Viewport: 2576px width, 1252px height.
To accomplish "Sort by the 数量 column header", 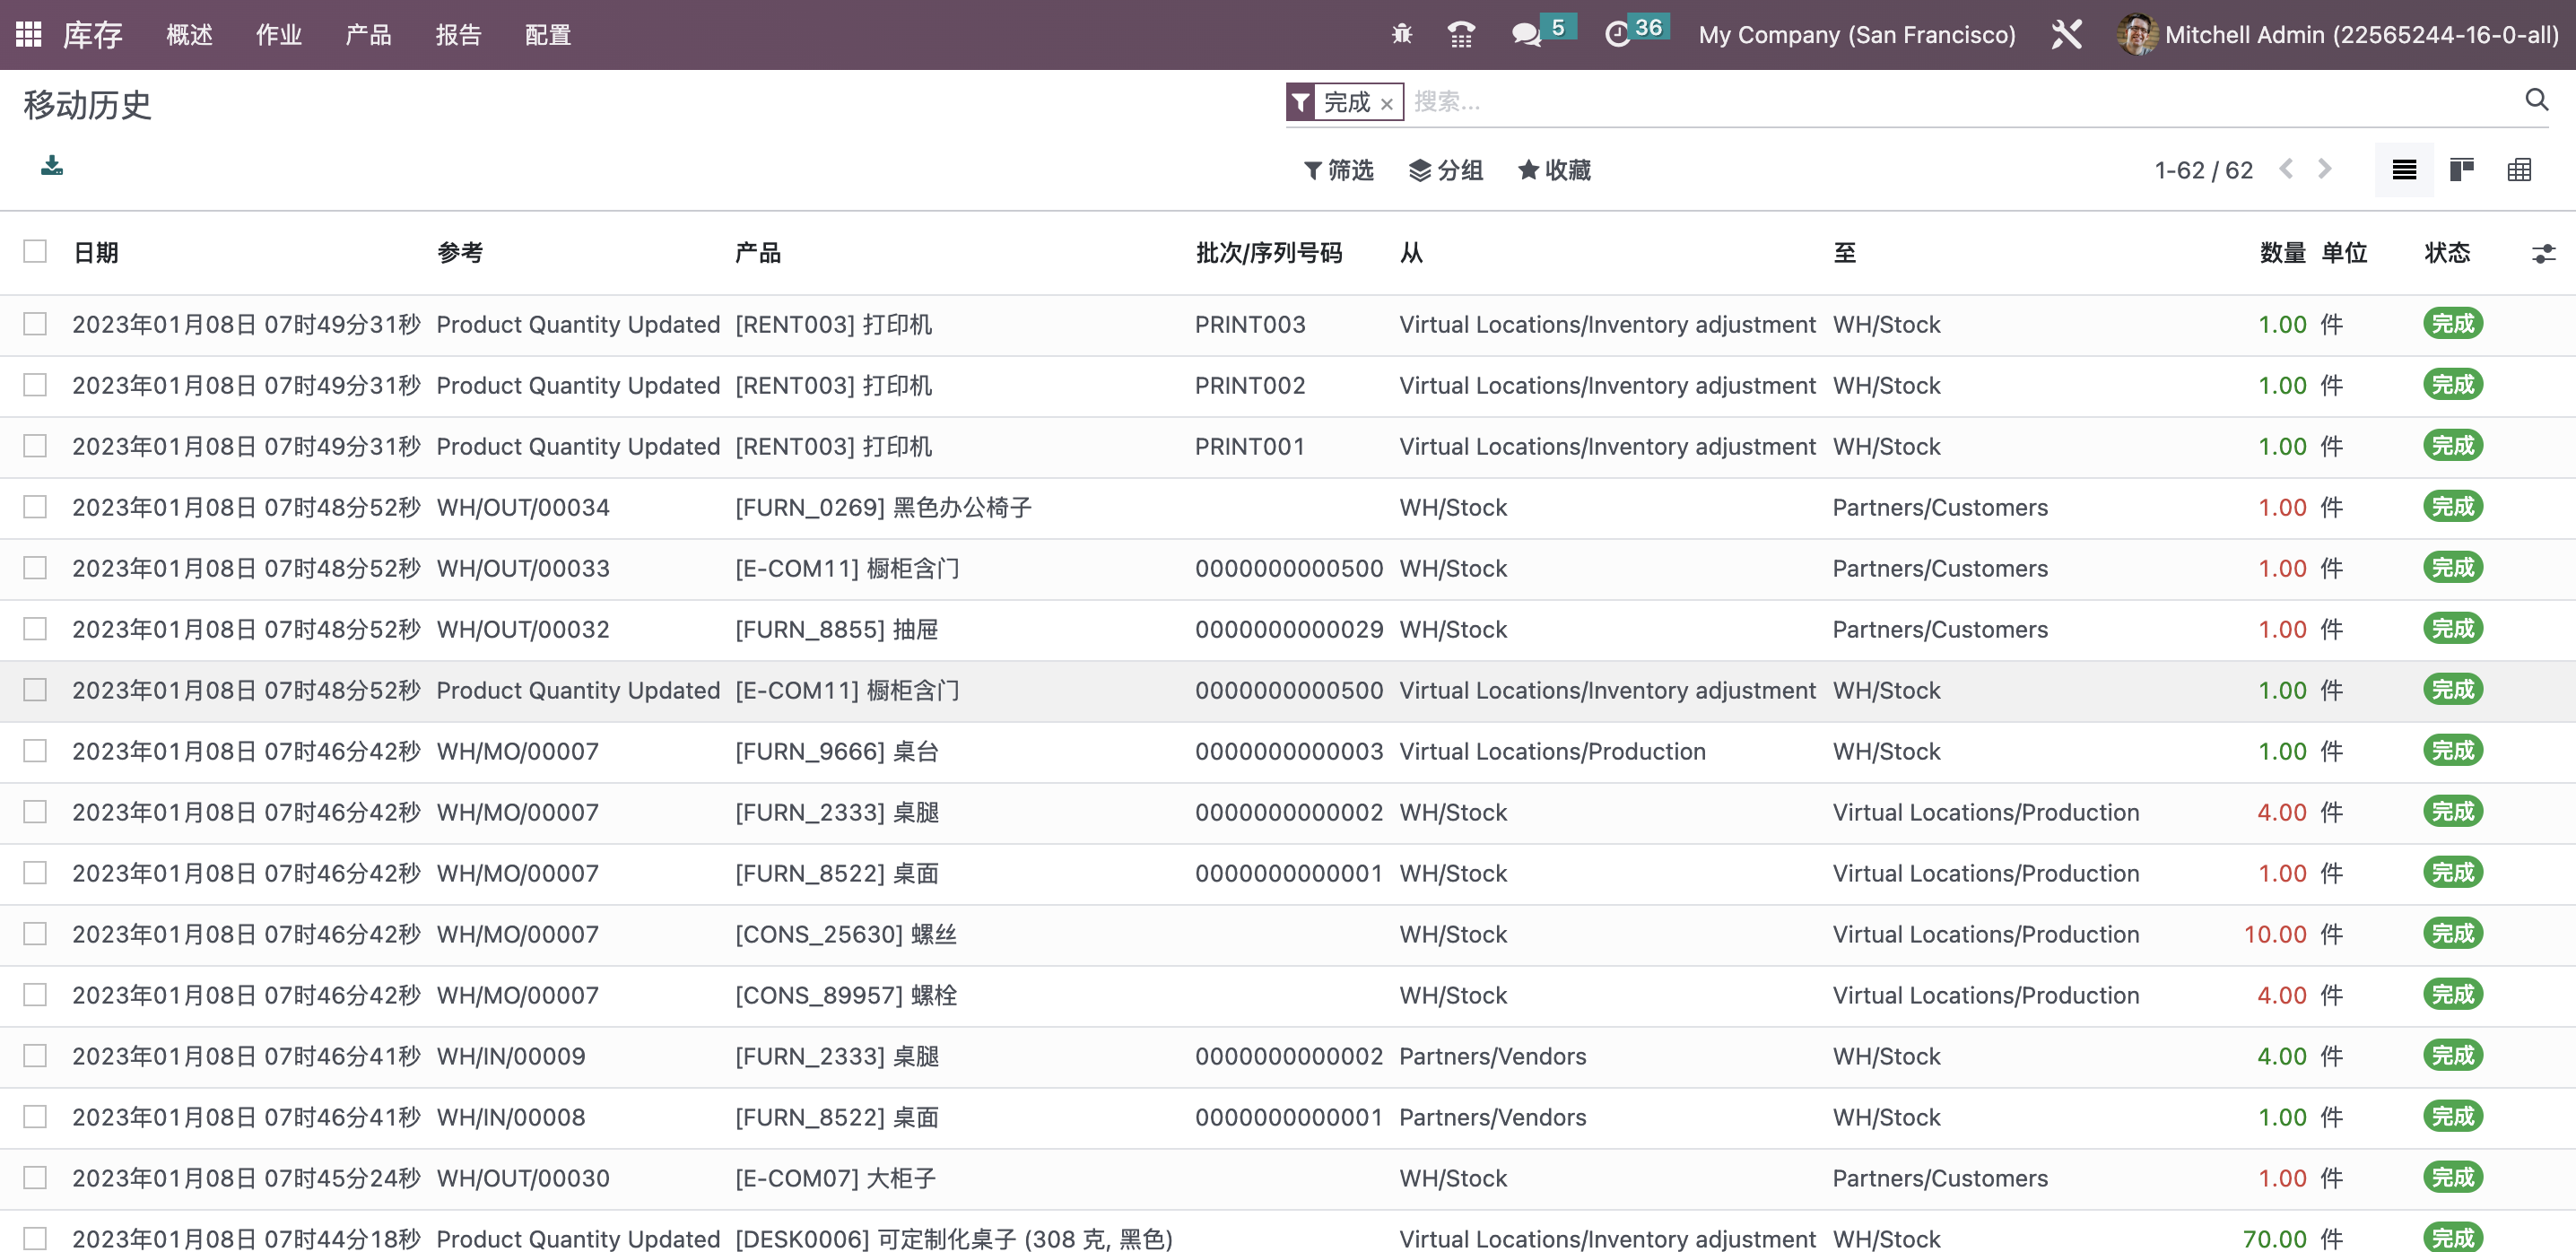I will (2283, 253).
